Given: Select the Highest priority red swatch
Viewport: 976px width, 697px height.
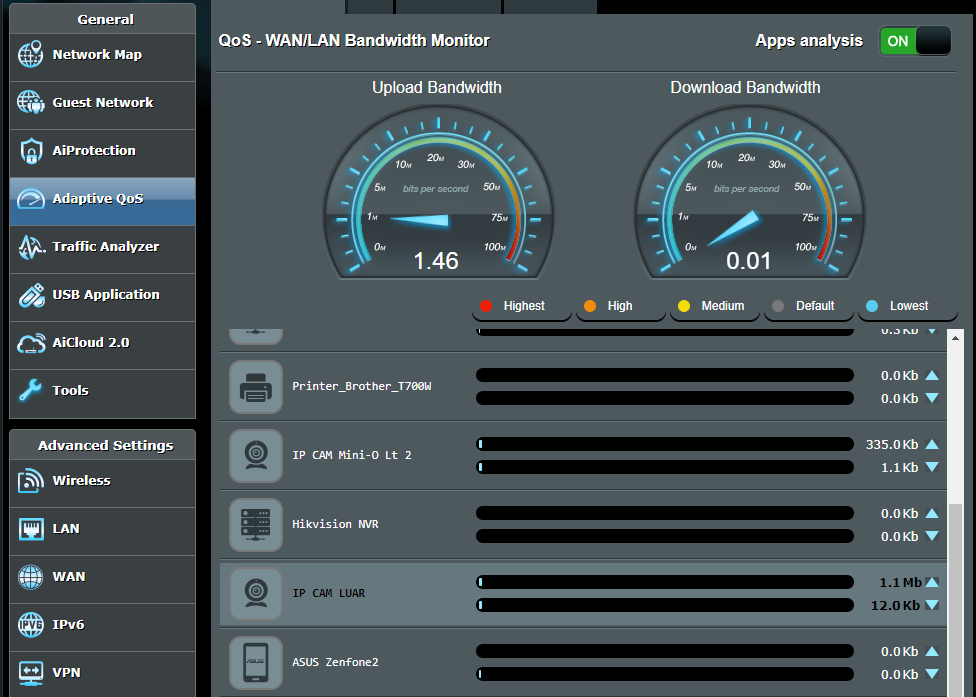Looking at the screenshot, I should (487, 306).
